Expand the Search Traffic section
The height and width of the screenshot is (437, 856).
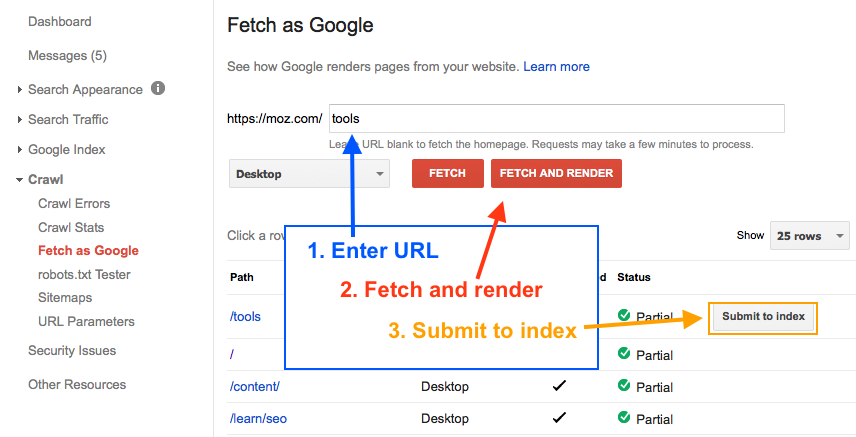[x=20, y=120]
